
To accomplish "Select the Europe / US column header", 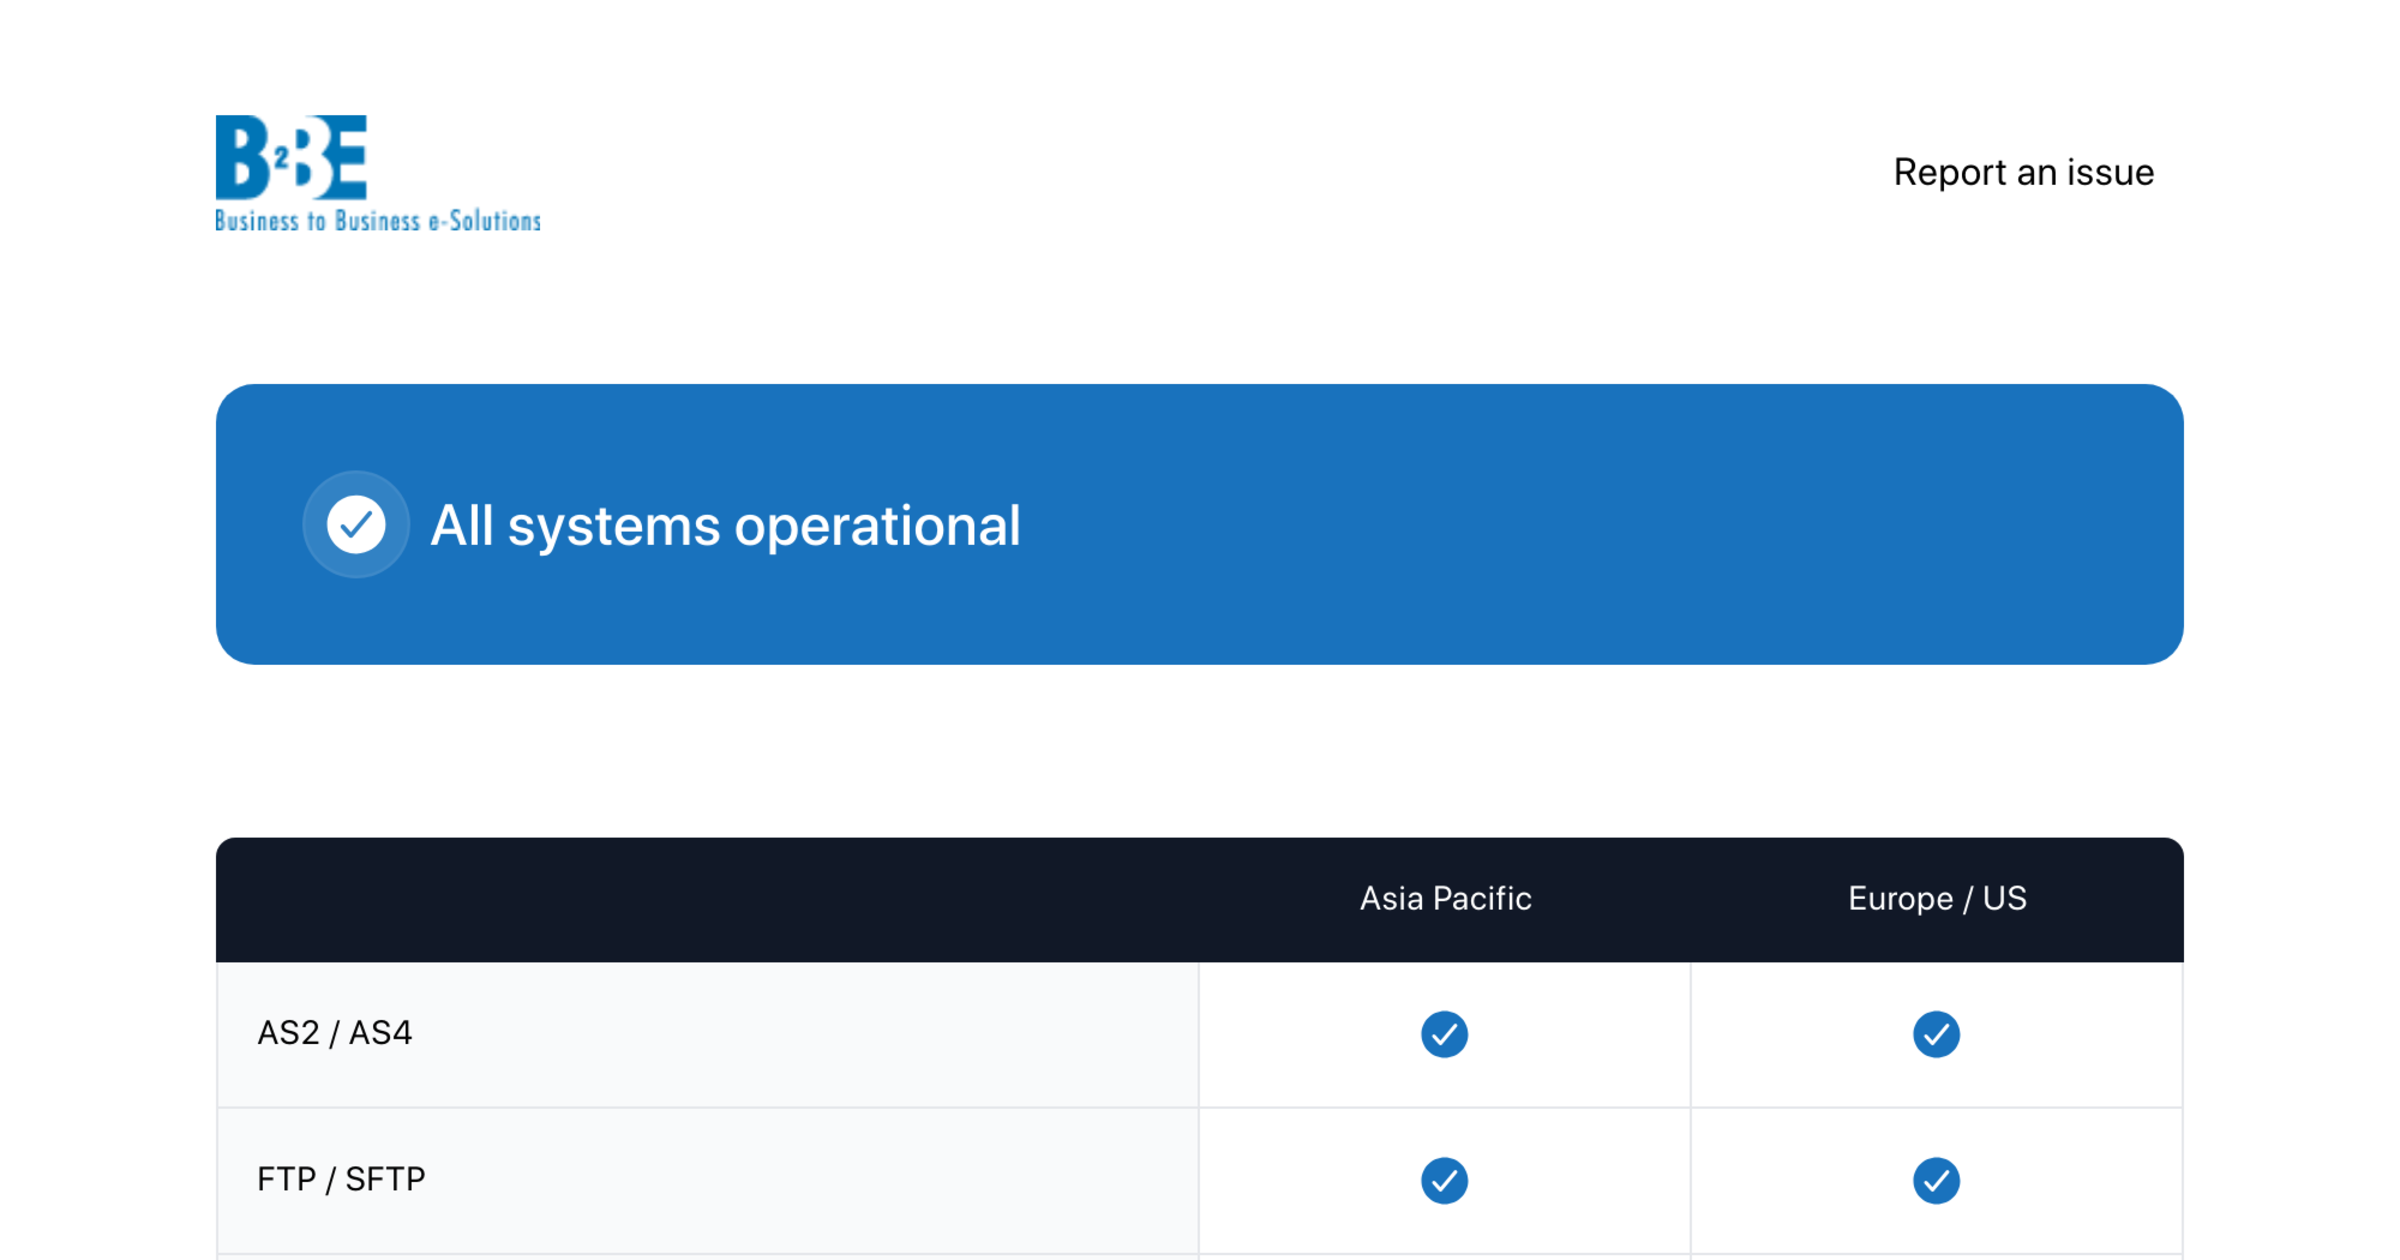I will [1937, 898].
